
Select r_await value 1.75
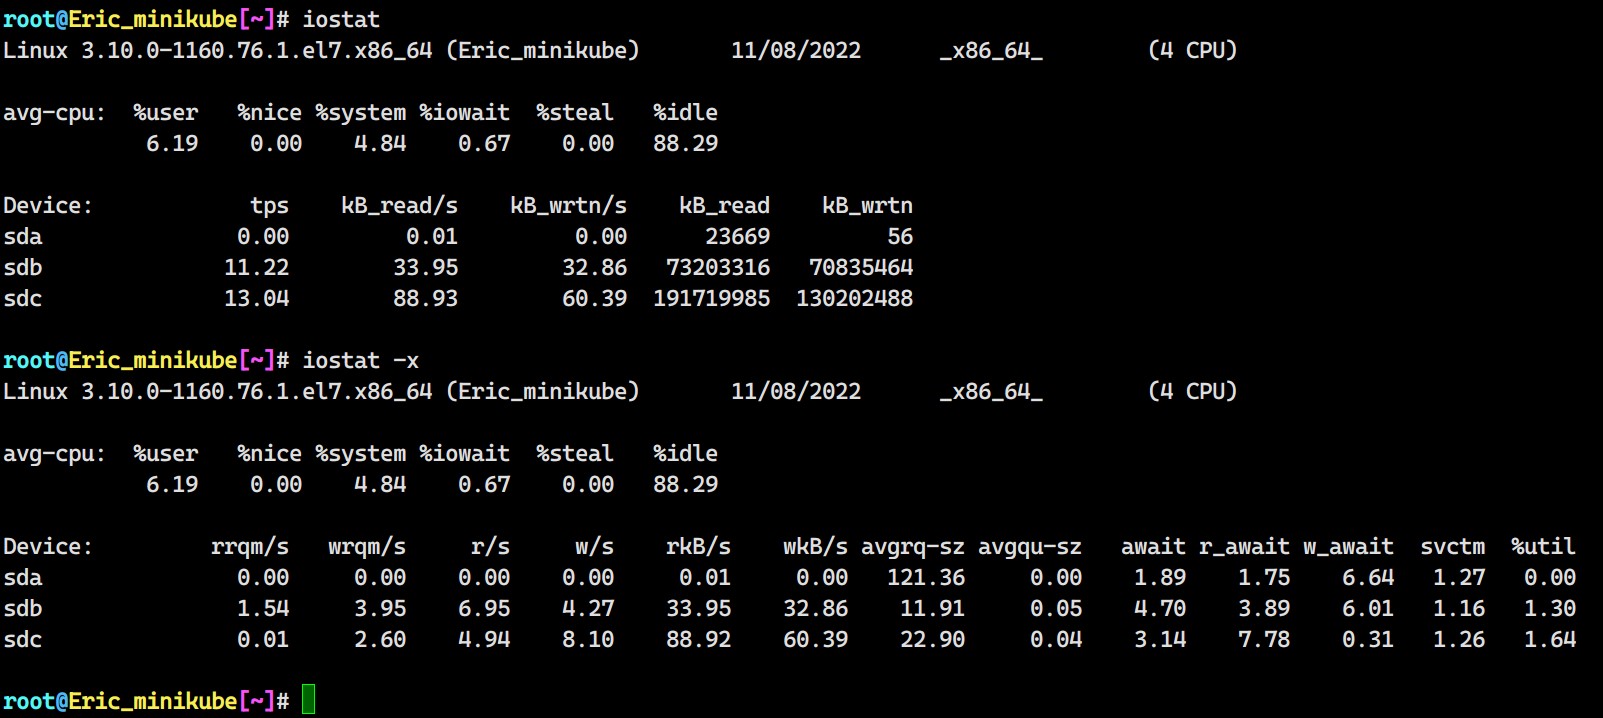[x=1264, y=578]
